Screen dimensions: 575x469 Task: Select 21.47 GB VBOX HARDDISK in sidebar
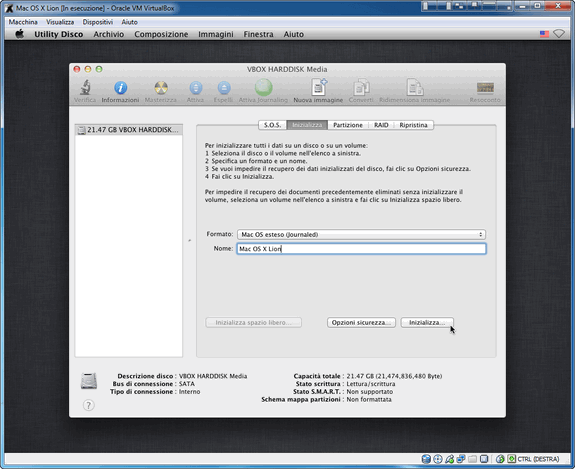coord(129,130)
